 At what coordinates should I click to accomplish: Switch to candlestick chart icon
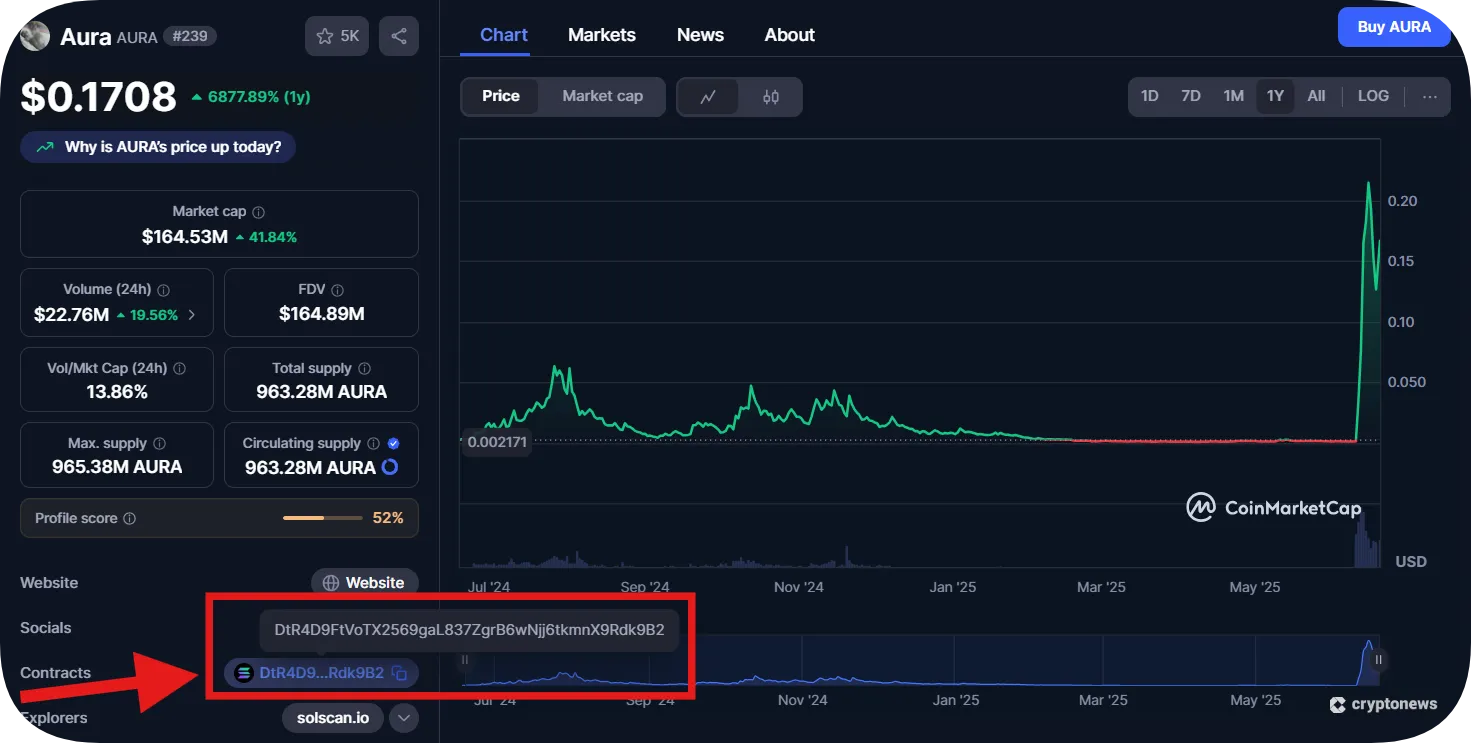pos(770,97)
